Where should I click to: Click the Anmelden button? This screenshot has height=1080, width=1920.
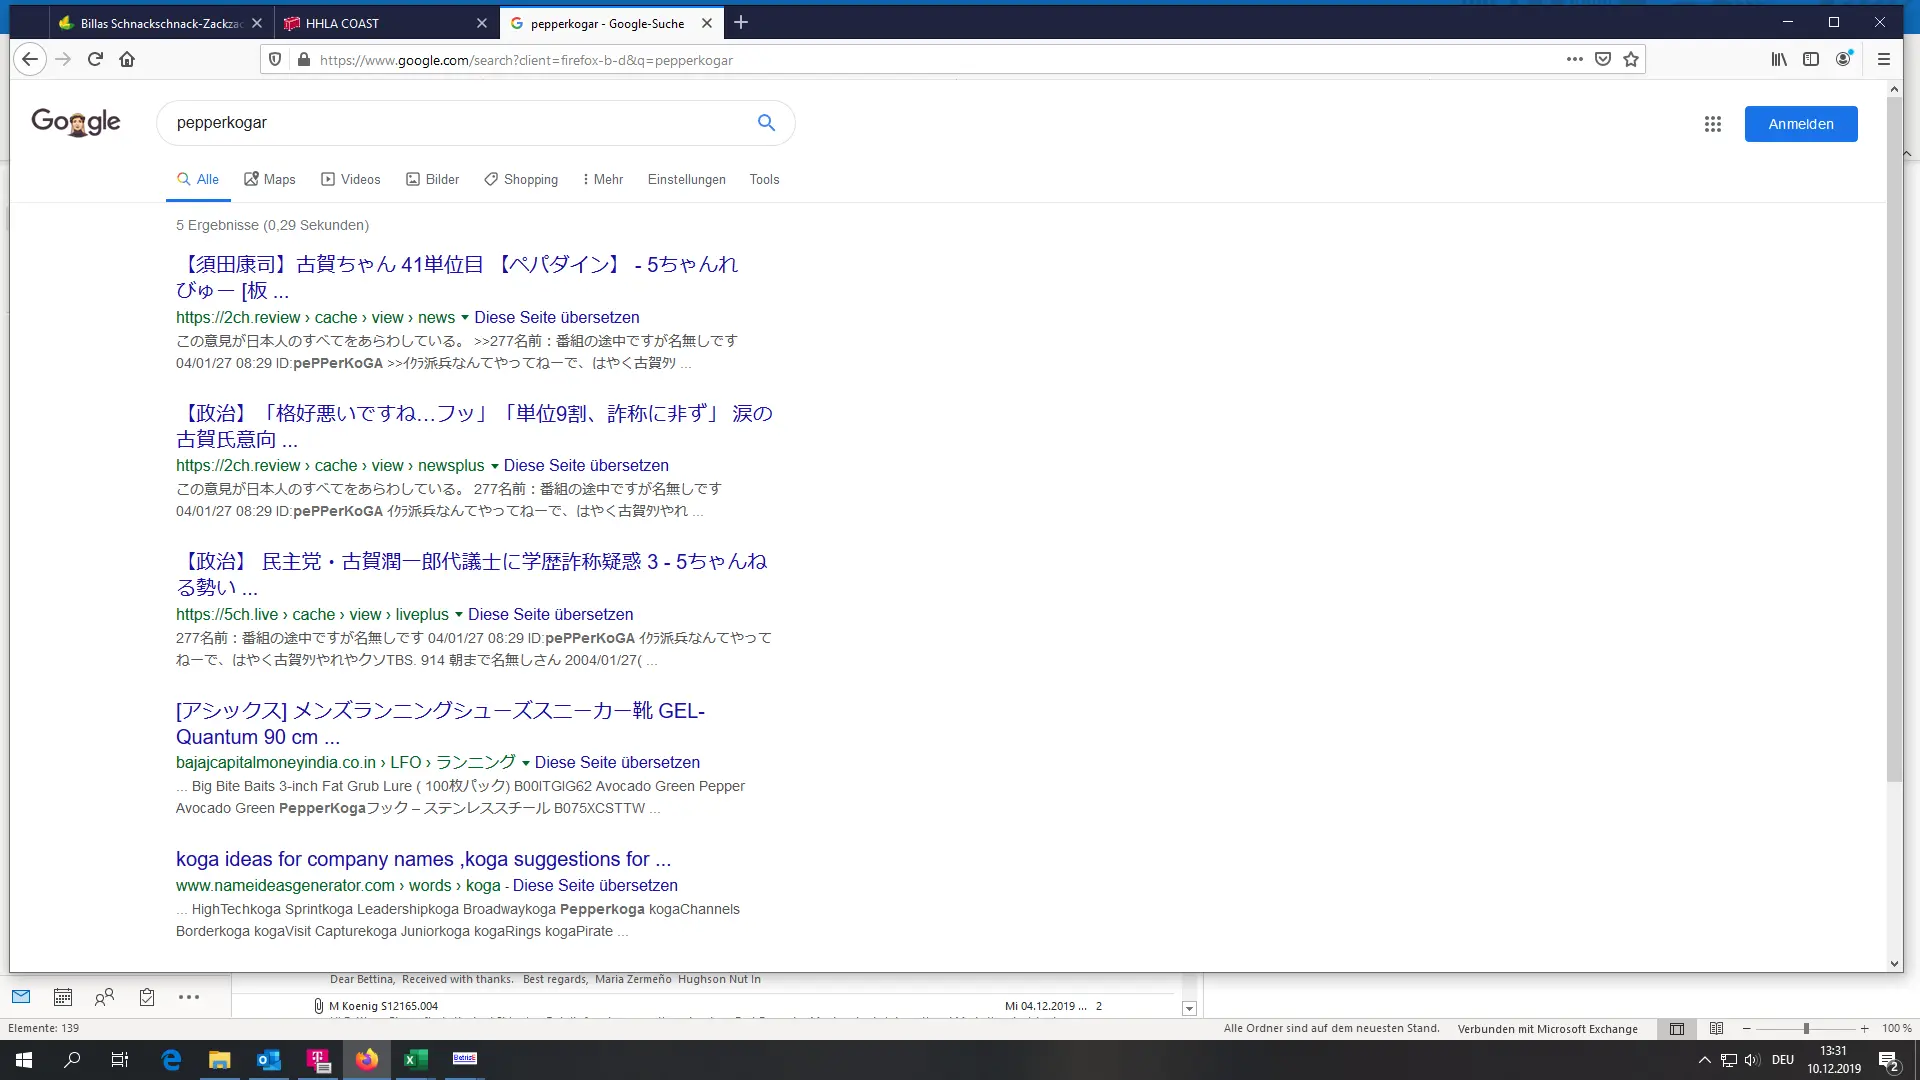click(1801, 124)
